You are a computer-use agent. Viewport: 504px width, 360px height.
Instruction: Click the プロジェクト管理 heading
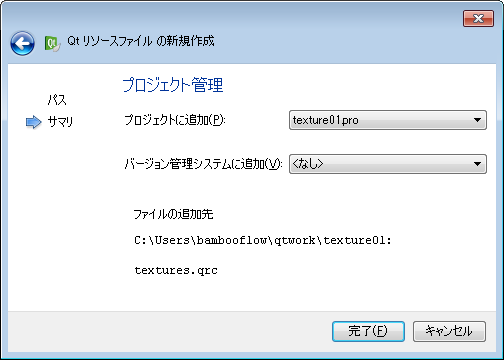pos(173,85)
